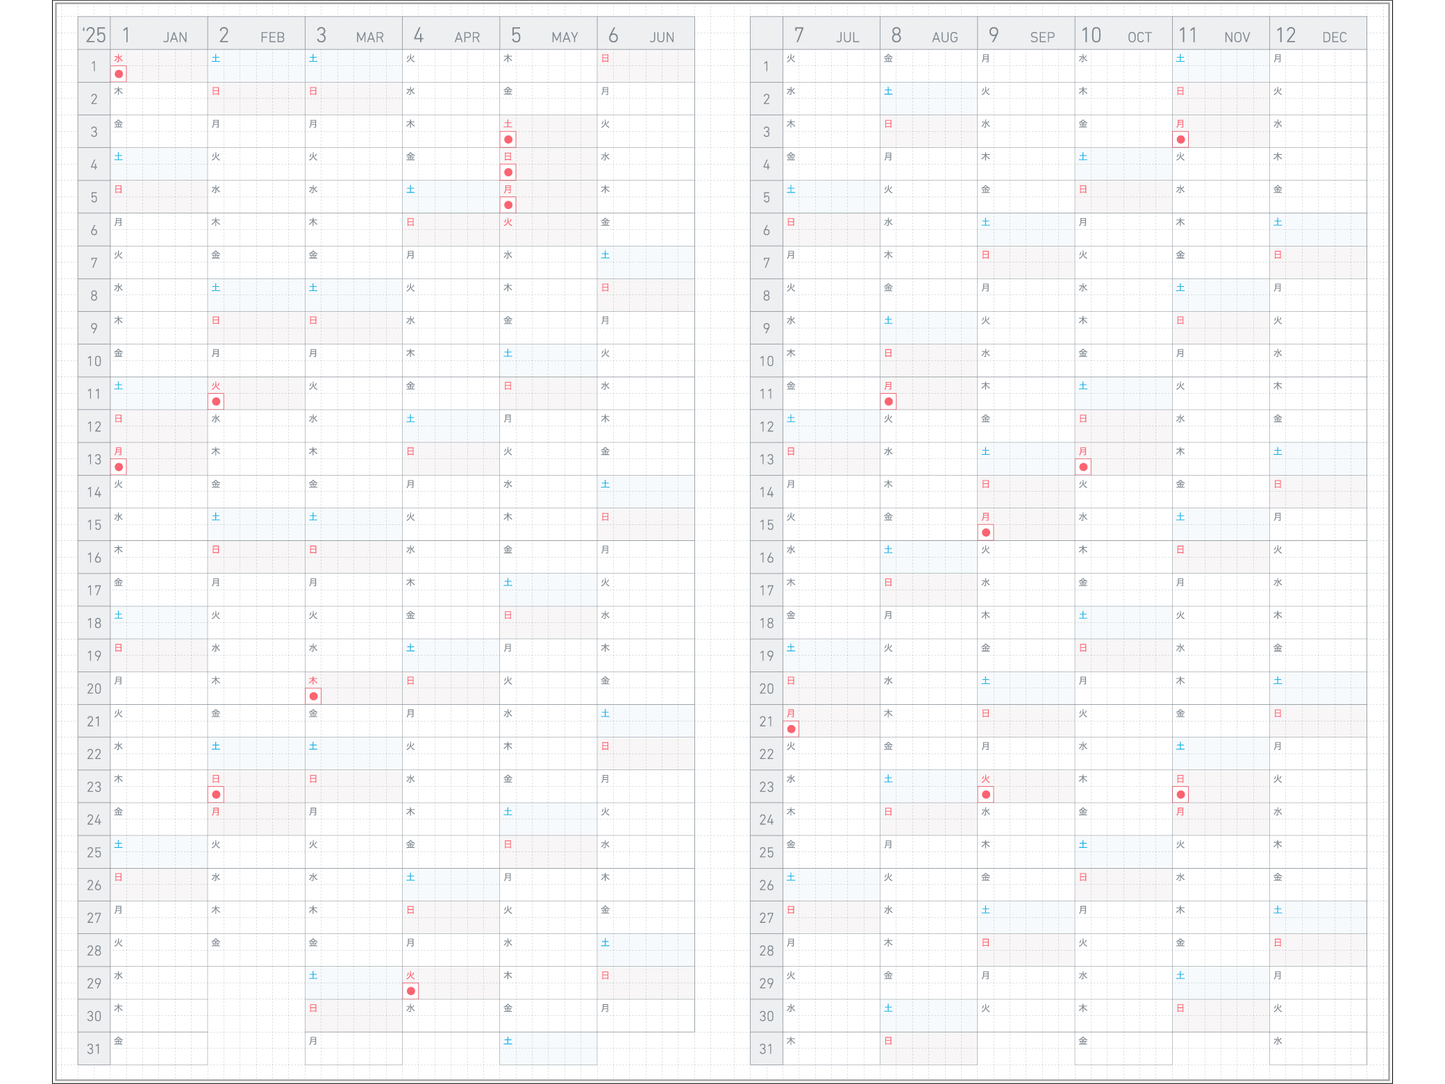Click the May 6 red 火 substitute holiday cell
1445x1084 pixels.
point(548,230)
